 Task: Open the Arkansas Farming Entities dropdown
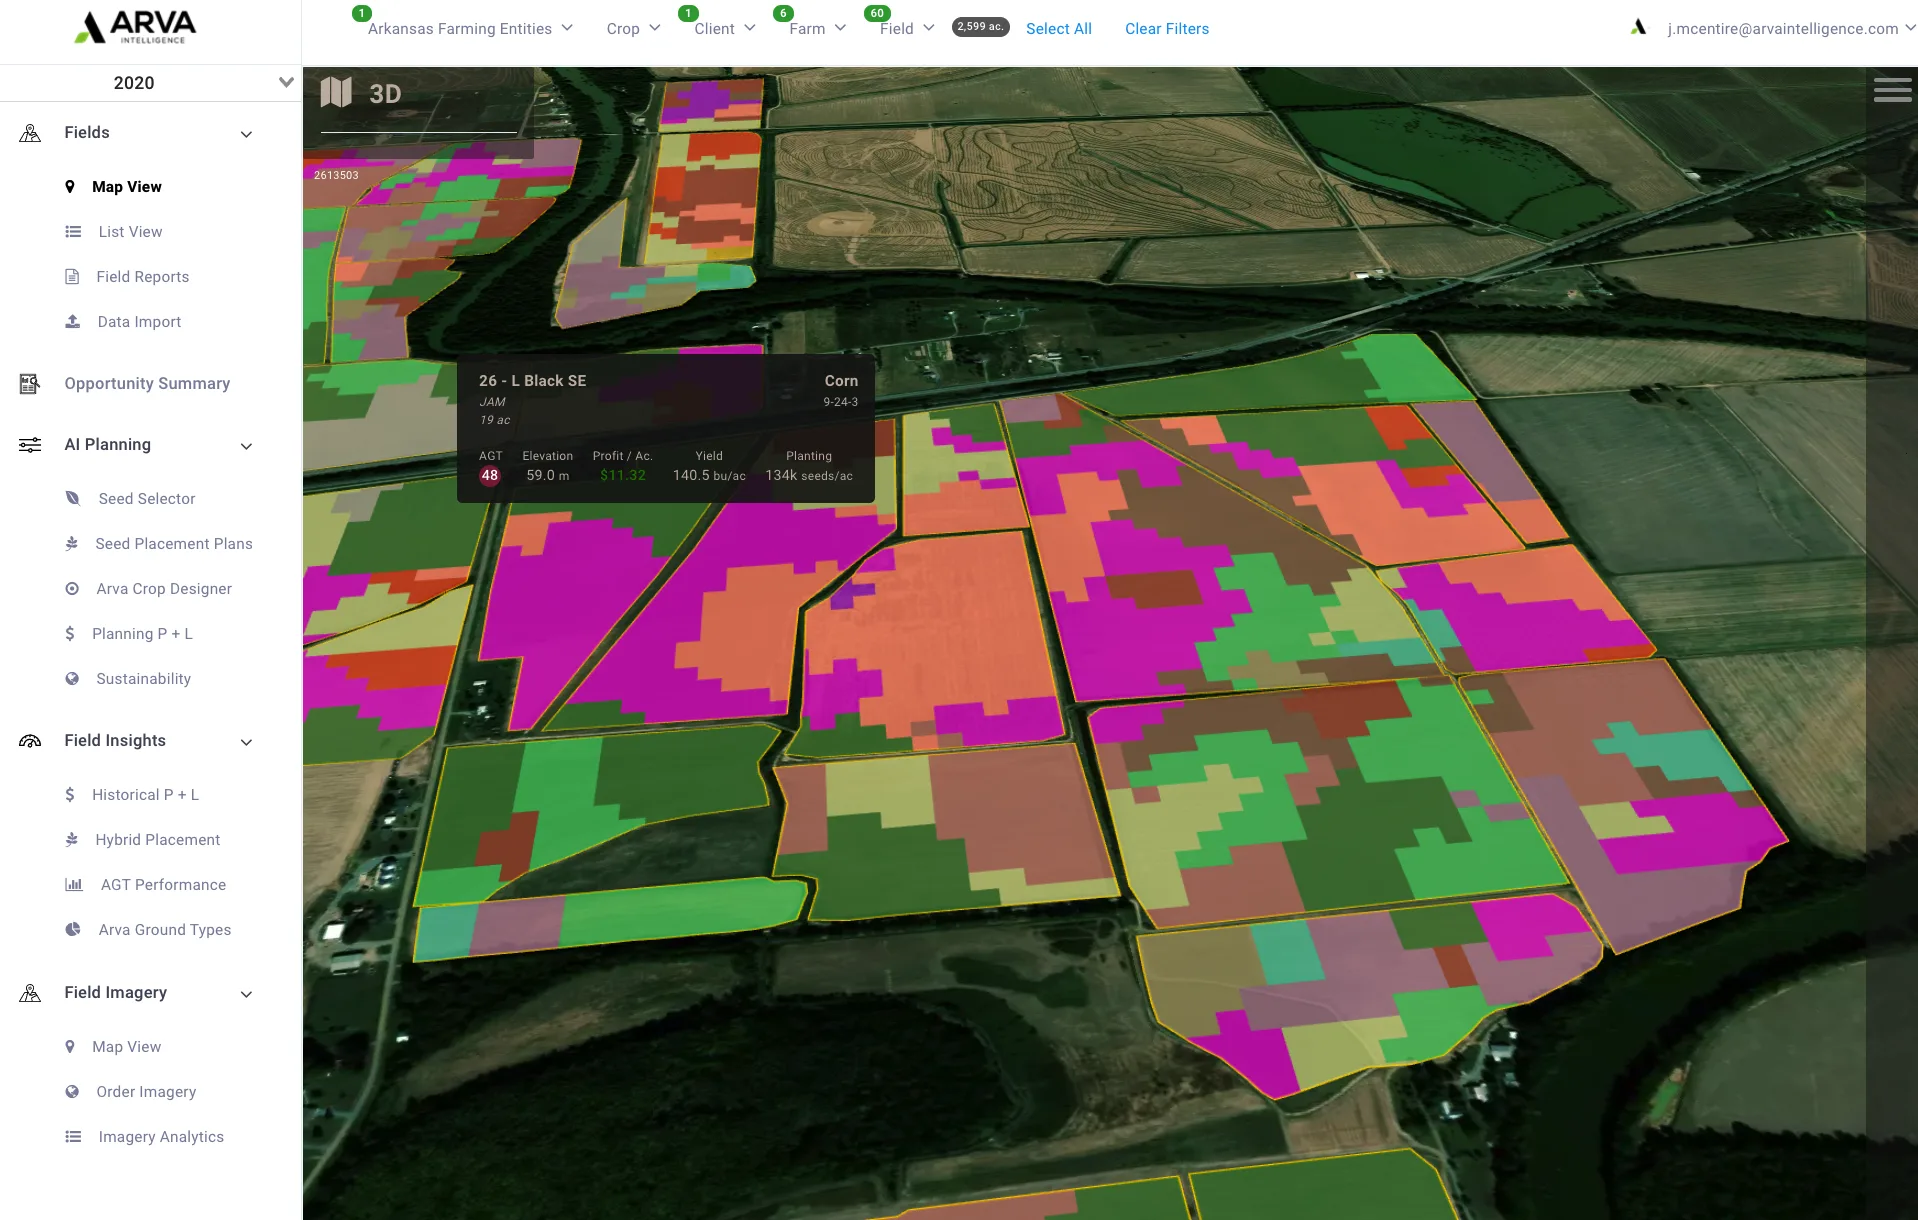(470, 29)
